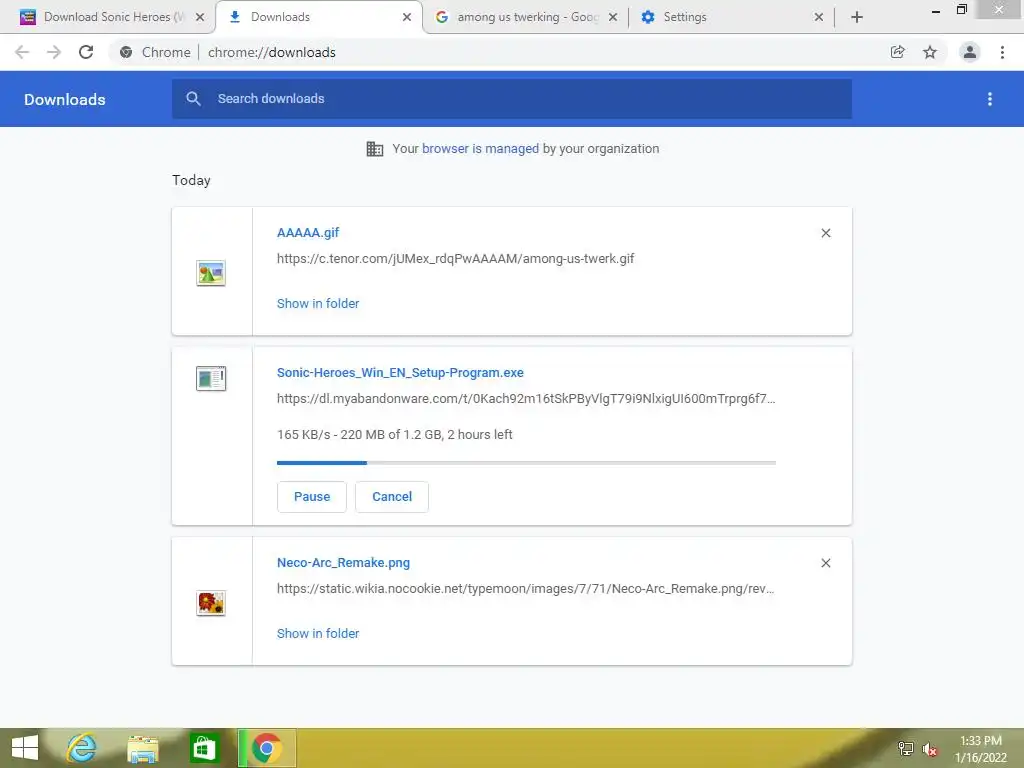
Task: Open the profile avatar menu
Action: coord(970,52)
